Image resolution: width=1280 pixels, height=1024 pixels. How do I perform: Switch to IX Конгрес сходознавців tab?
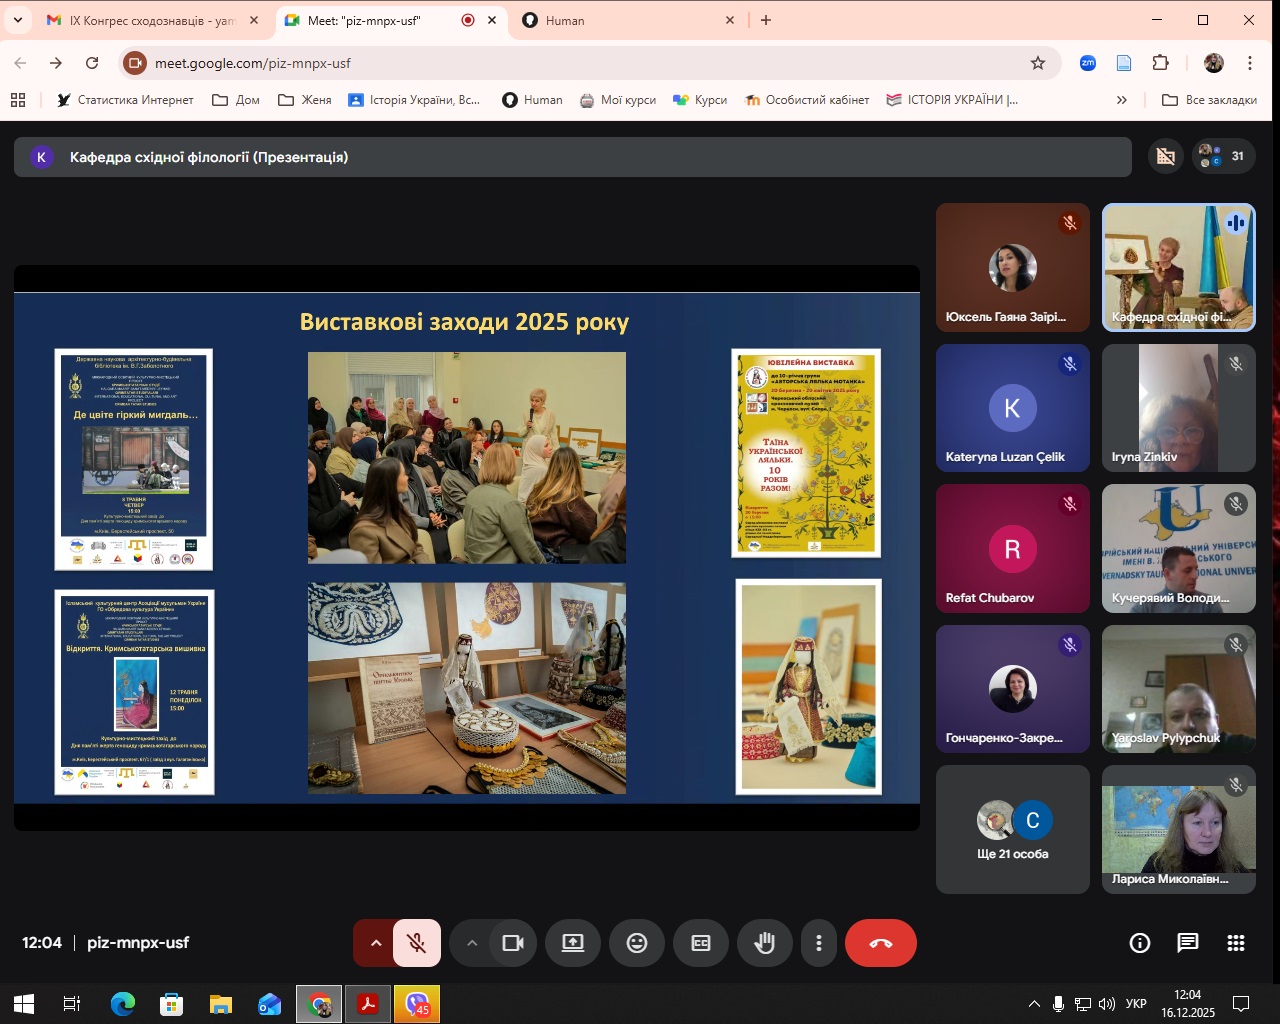coord(150,20)
